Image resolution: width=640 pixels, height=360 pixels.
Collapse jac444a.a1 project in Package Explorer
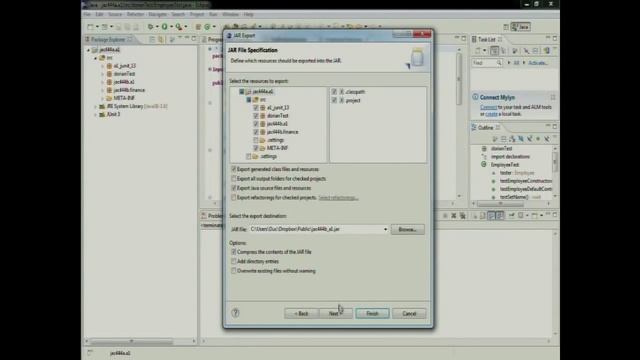88,50
